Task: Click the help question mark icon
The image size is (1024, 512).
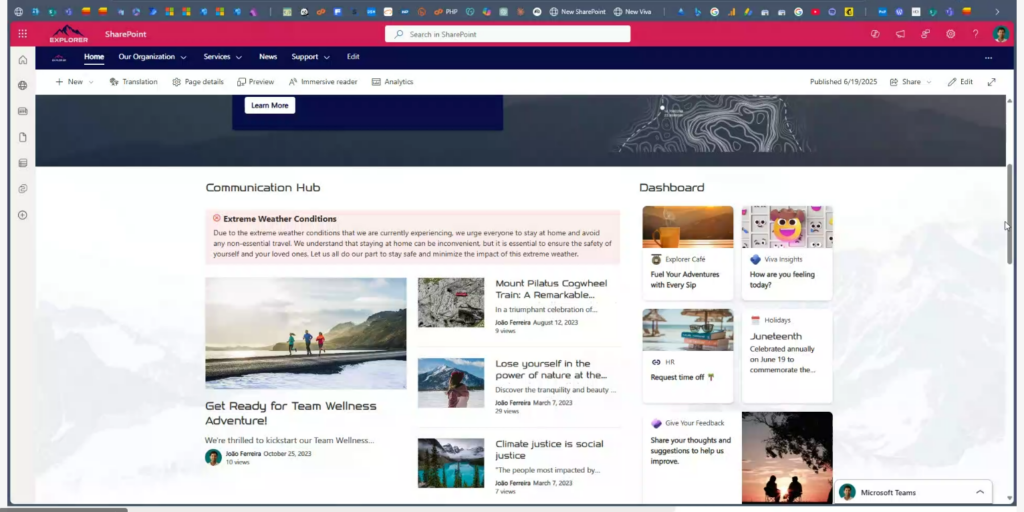Action: point(975,34)
